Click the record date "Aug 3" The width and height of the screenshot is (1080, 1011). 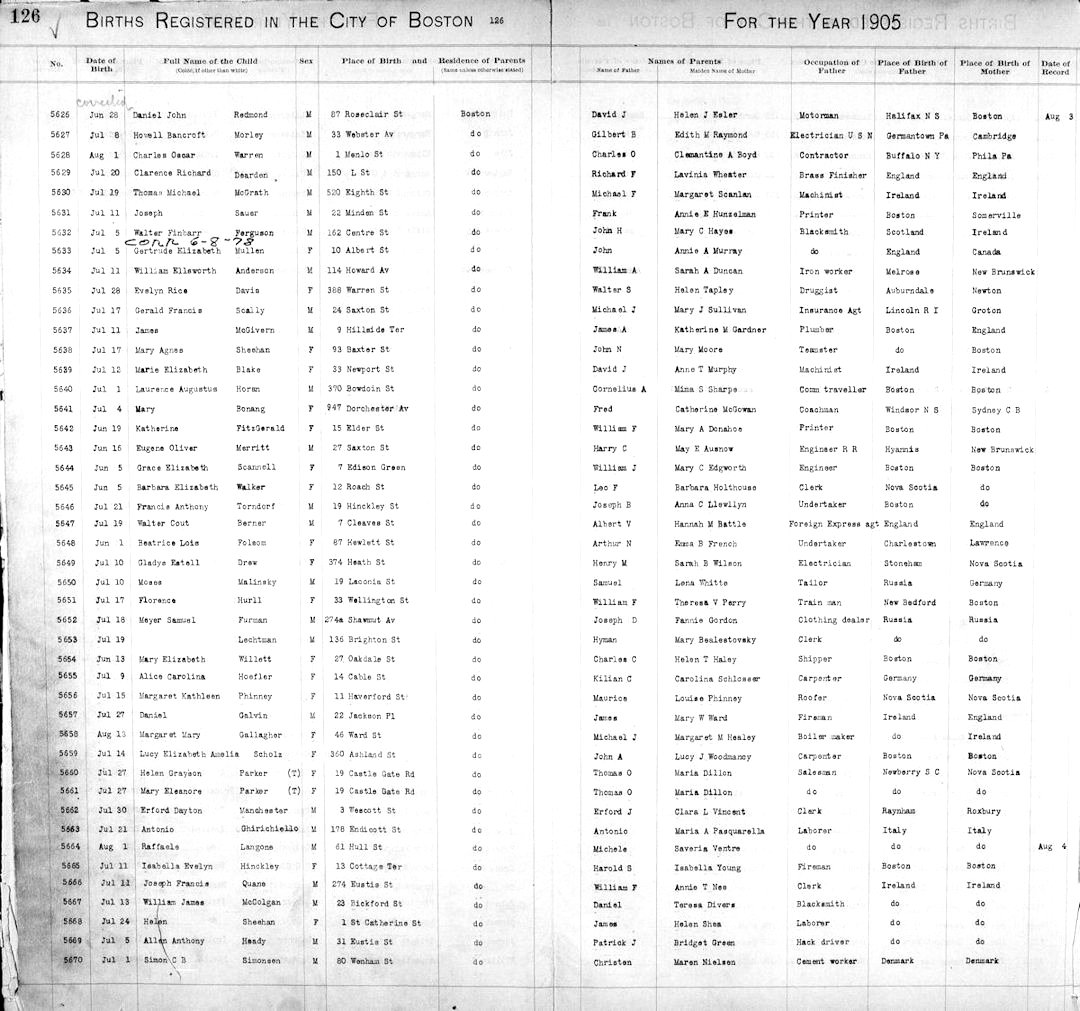1059,116
